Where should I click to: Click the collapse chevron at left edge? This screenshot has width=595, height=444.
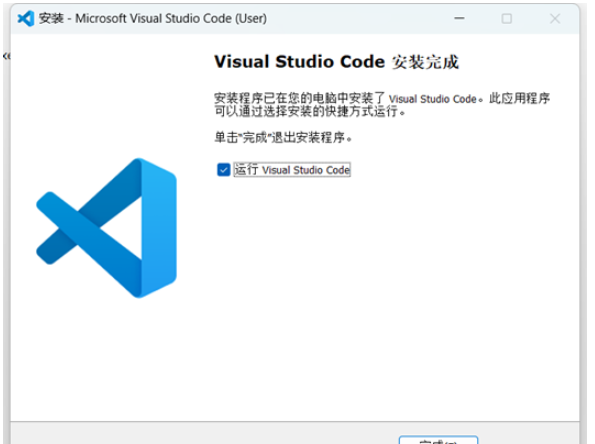tap(6, 56)
